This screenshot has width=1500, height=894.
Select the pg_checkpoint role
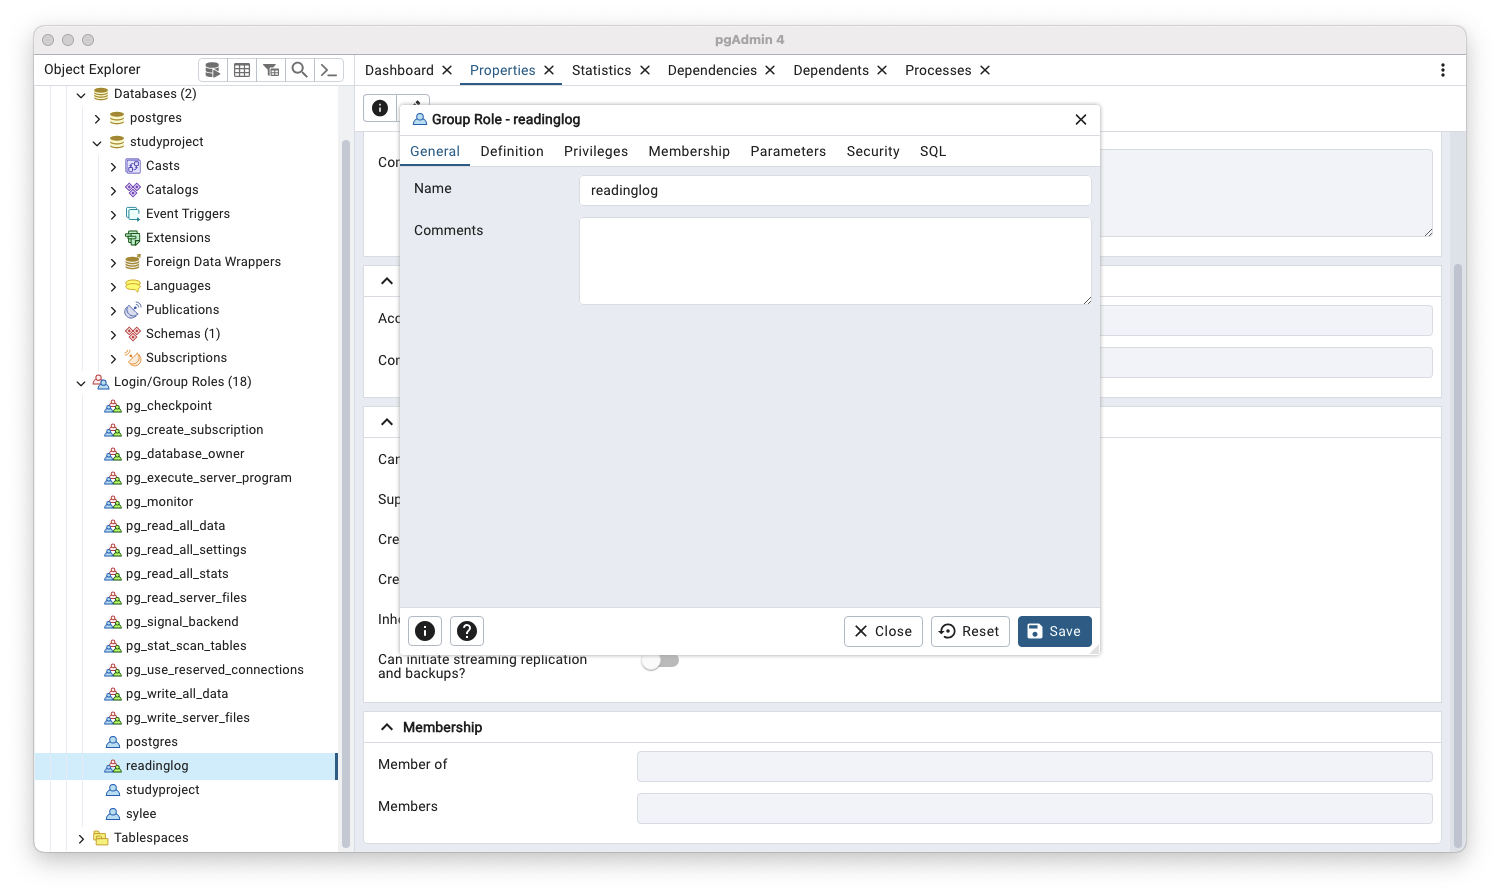pyautogui.click(x=168, y=406)
